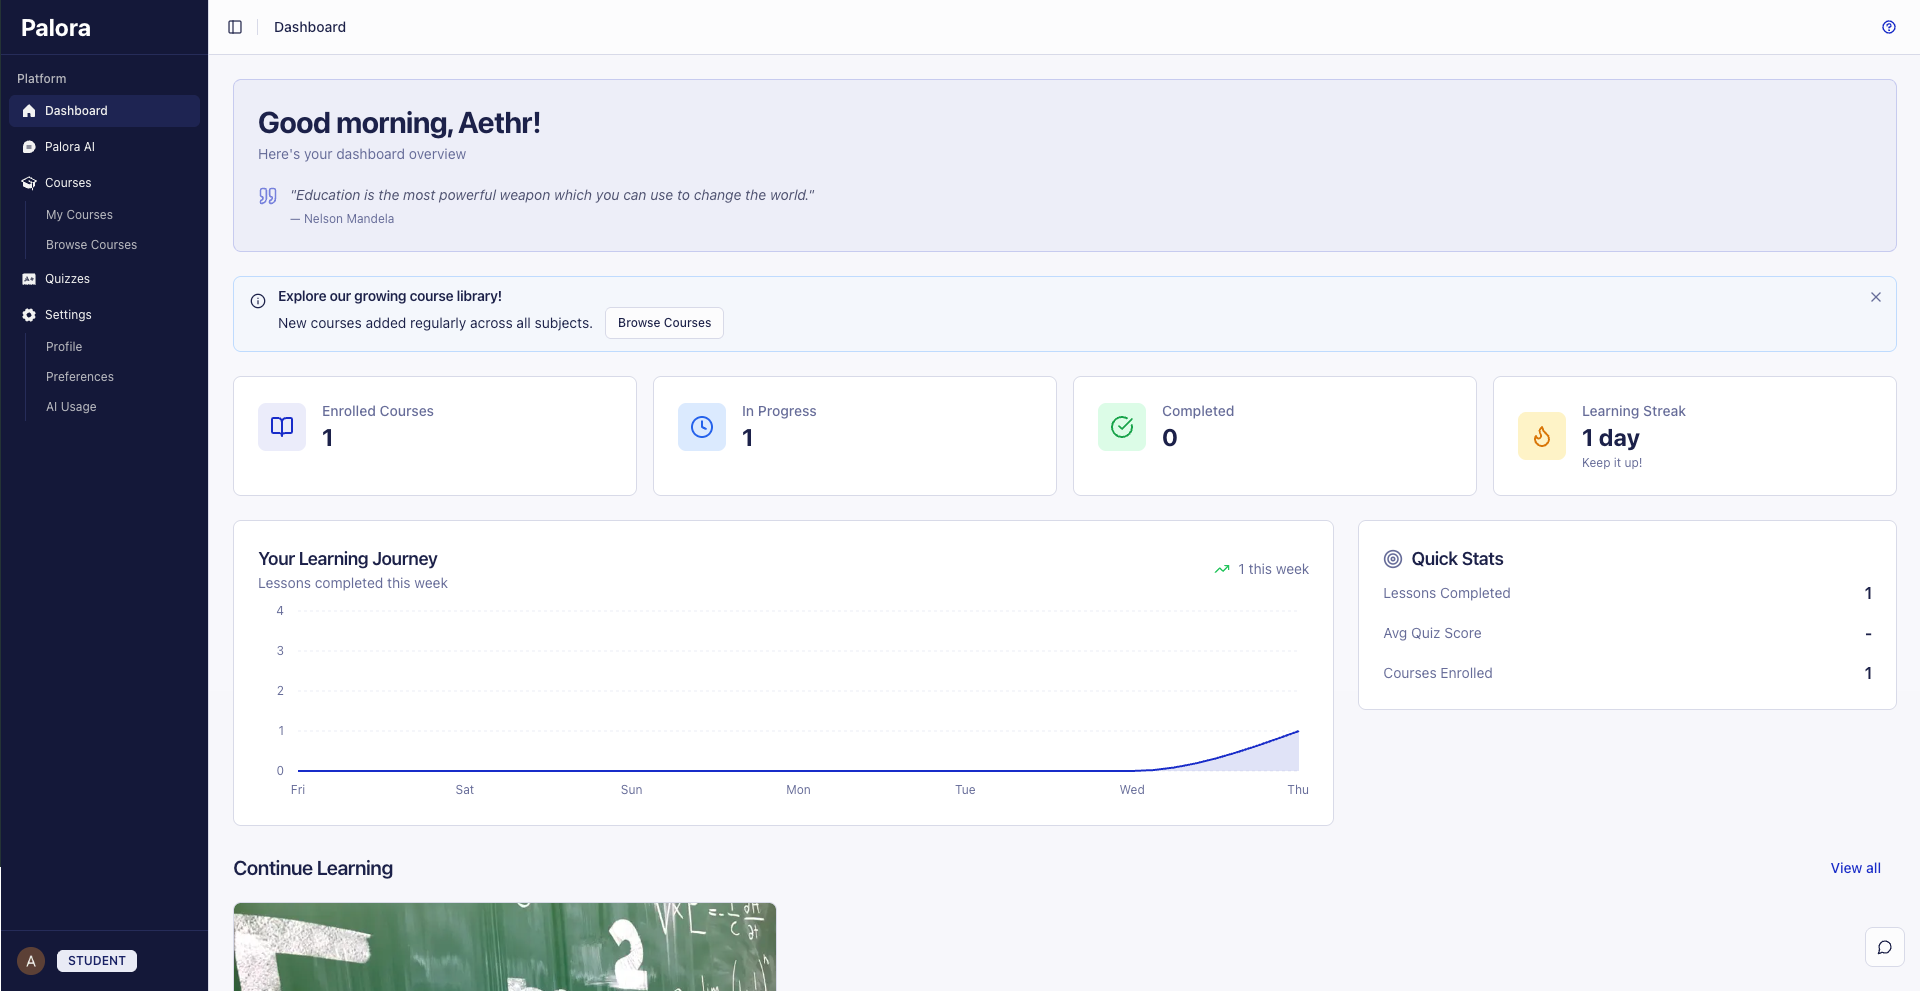This screenshot has width=1920, height=991.
Task: Open Settings via the gear icon
Action: (x=28, y=314)
